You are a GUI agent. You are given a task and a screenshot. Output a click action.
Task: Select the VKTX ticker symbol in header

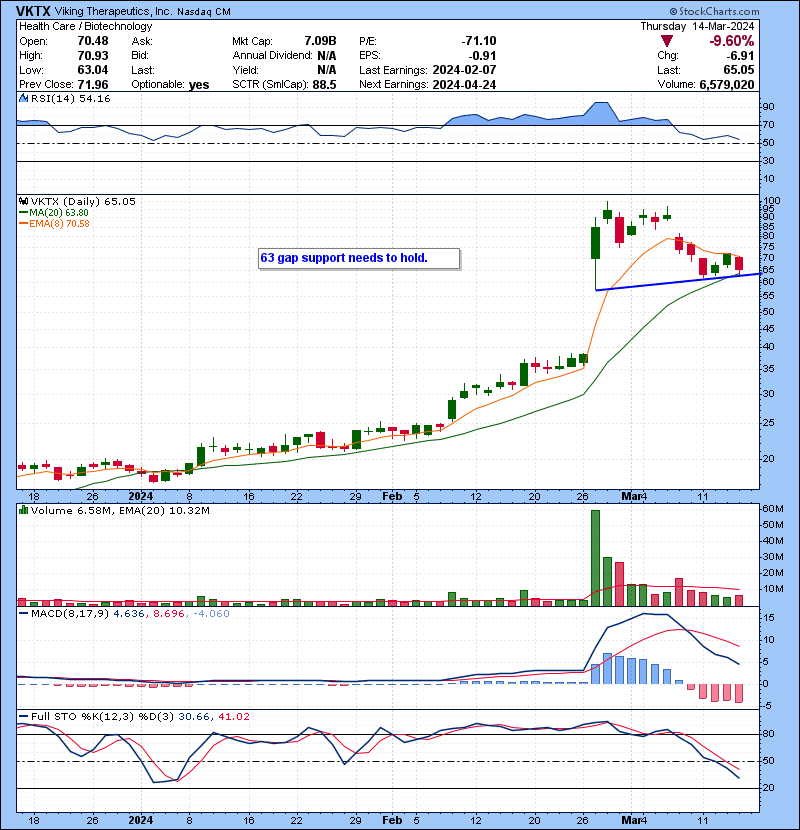pos(33,11)
